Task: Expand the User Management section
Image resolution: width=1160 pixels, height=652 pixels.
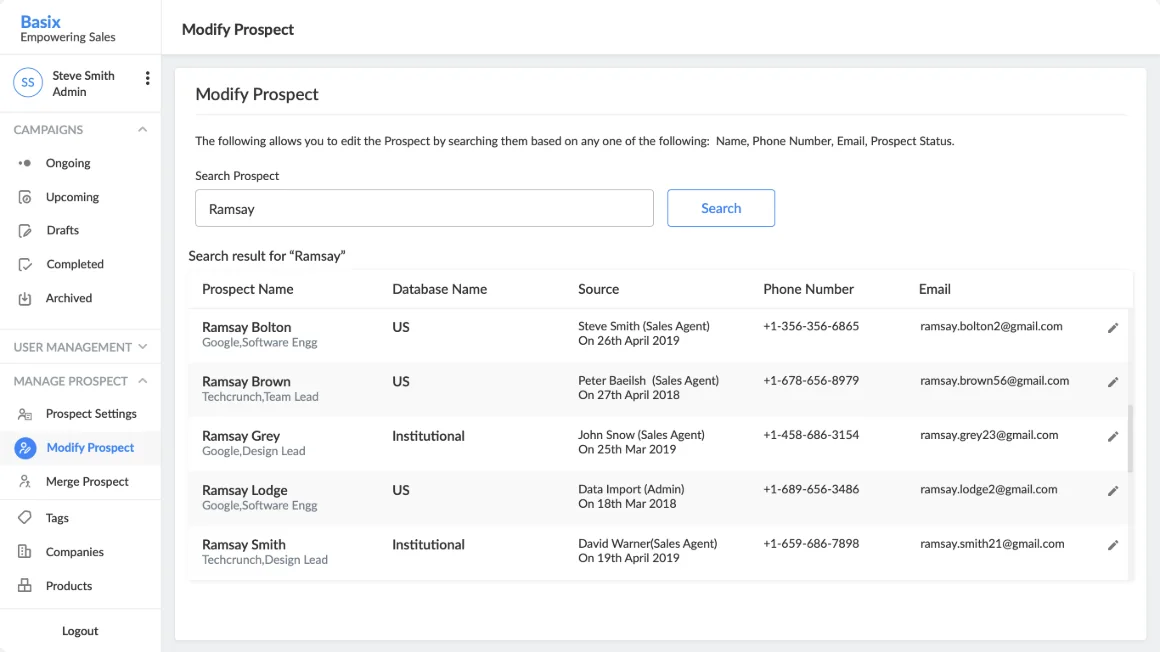Action: [80, 347]
